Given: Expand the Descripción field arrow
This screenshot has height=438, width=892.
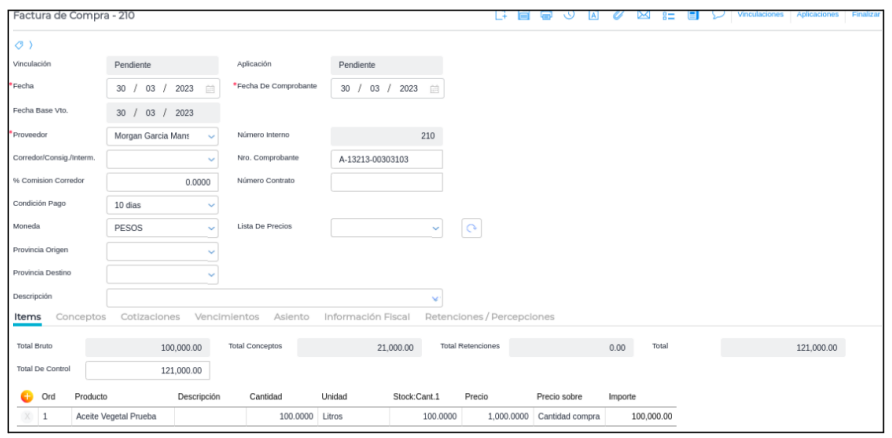Looking at the screenshot, I should (x=435, y=298).
